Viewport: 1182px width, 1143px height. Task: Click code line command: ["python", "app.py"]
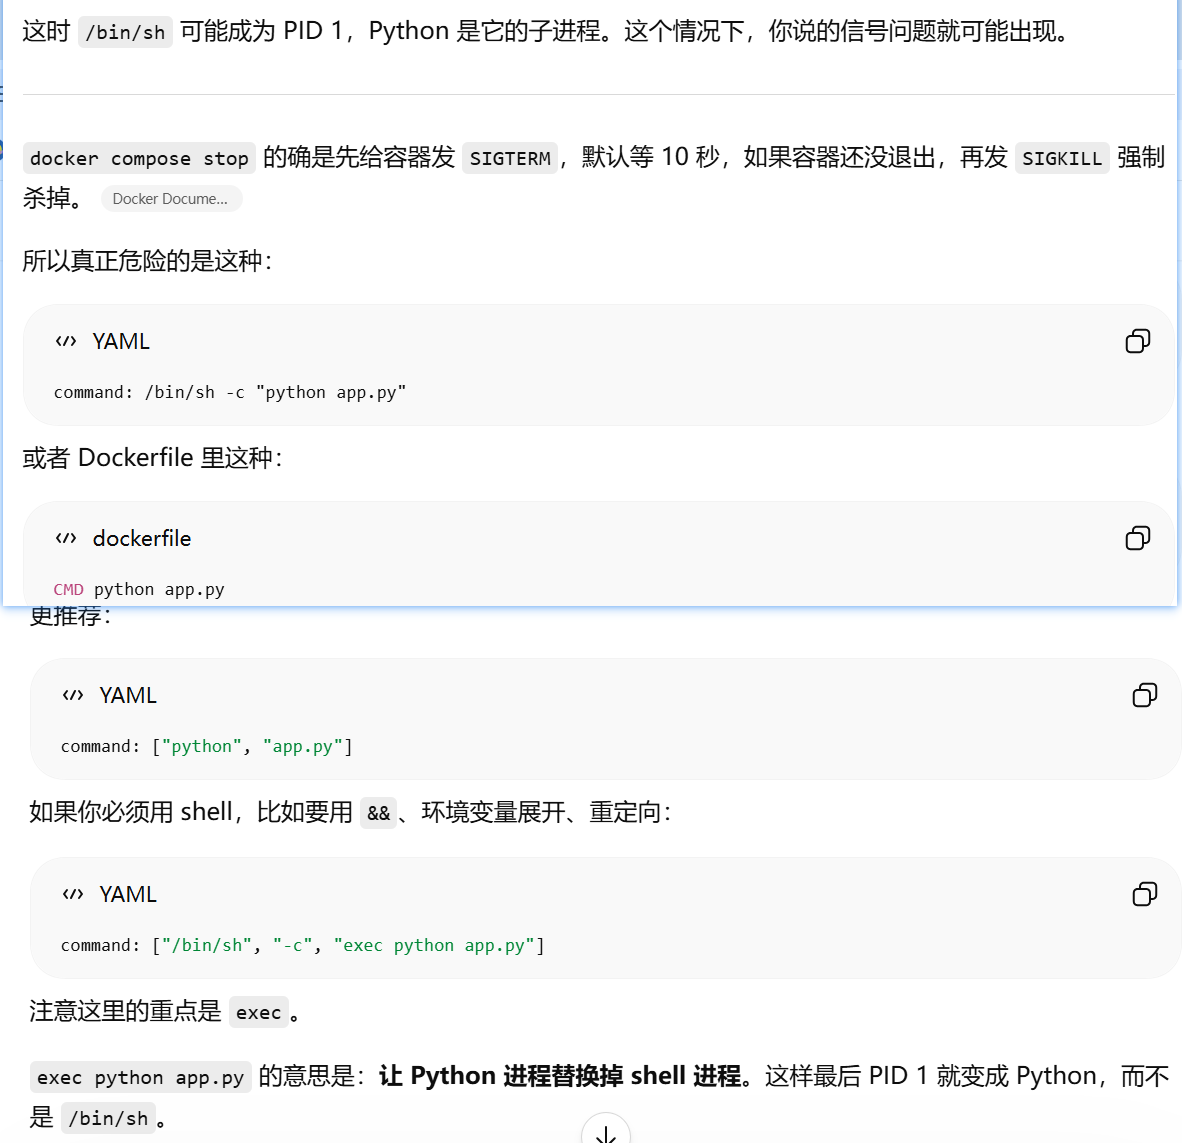click(207, 746)
